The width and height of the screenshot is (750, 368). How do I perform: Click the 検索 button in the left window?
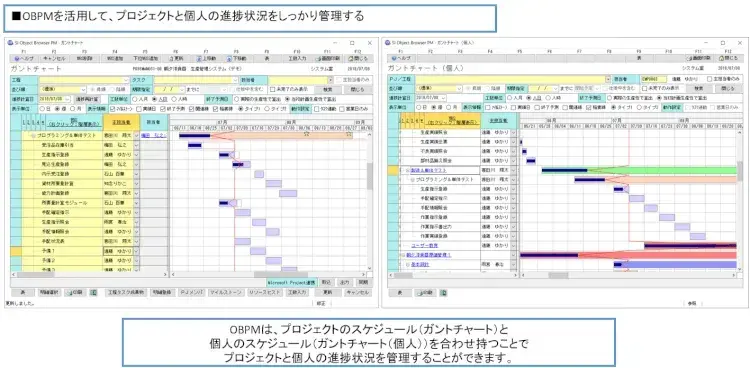pos(327,89)
